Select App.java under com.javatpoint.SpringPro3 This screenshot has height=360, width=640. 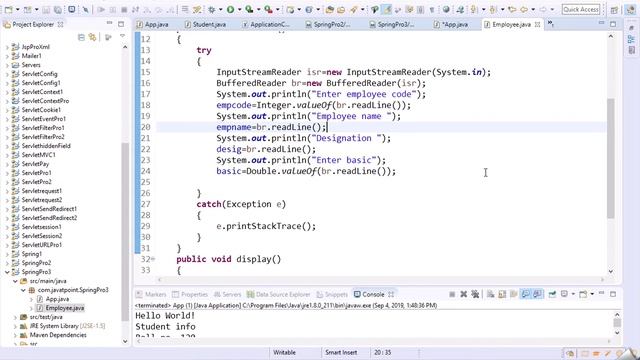point(57,299)
